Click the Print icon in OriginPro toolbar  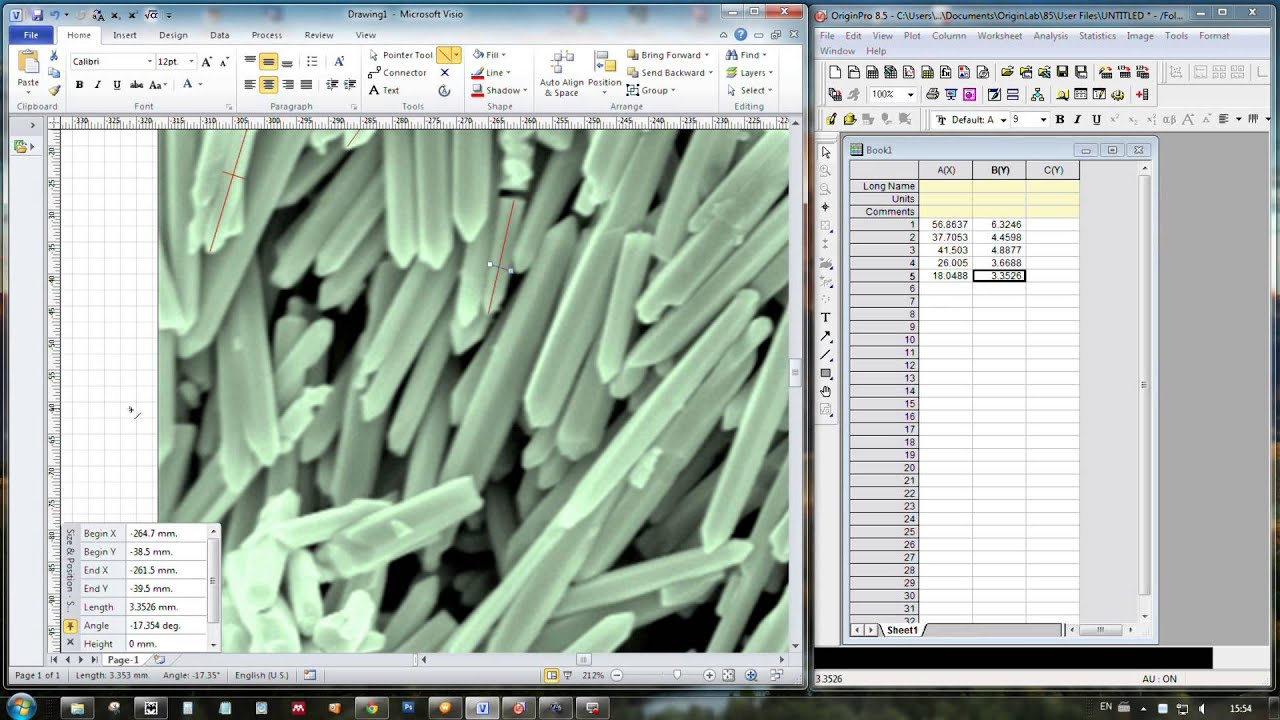click(x=932, y=95)
